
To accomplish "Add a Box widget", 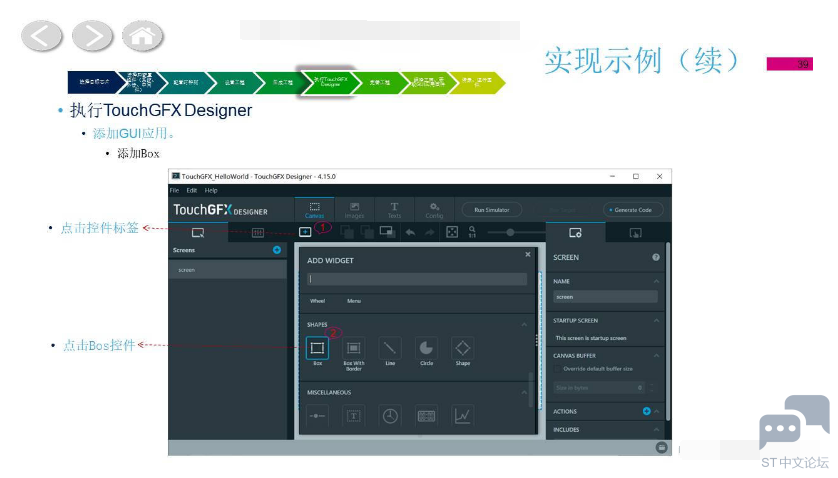I will click(x=317, y=349).
